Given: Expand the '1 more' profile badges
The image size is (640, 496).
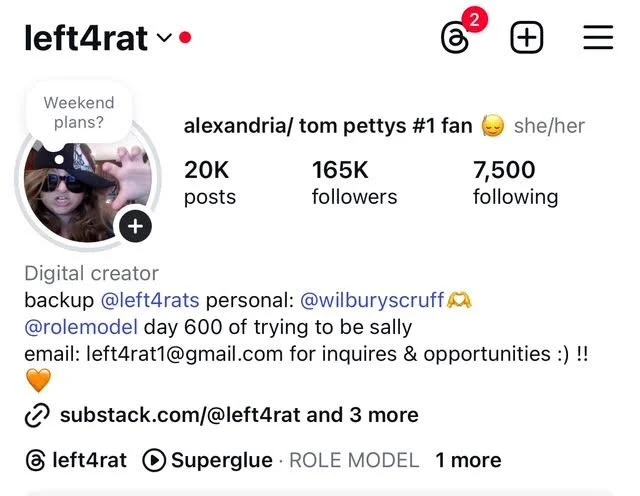Looking at the screenshot, I should click(468, 460).
